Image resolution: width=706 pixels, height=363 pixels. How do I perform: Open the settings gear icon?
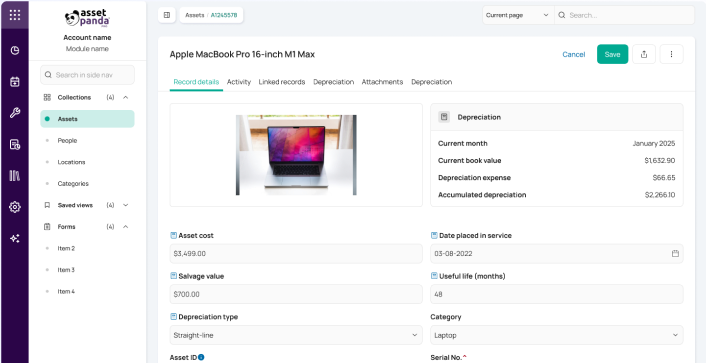(14, 207)
